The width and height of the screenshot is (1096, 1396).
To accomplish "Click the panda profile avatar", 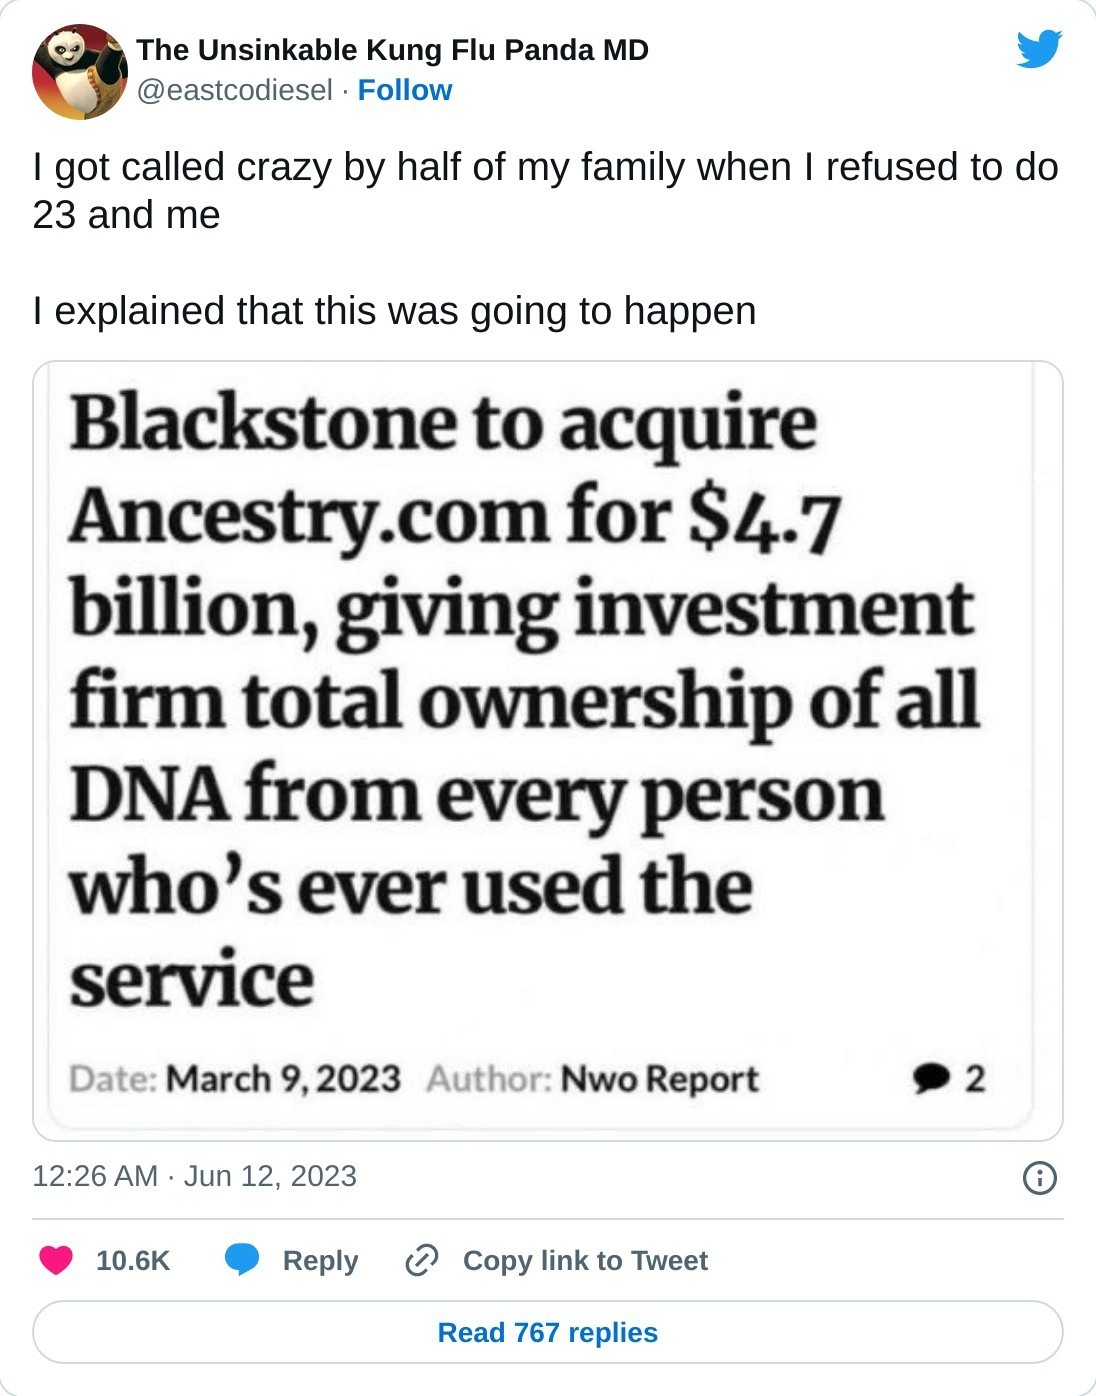I will (x=80, y=72).
